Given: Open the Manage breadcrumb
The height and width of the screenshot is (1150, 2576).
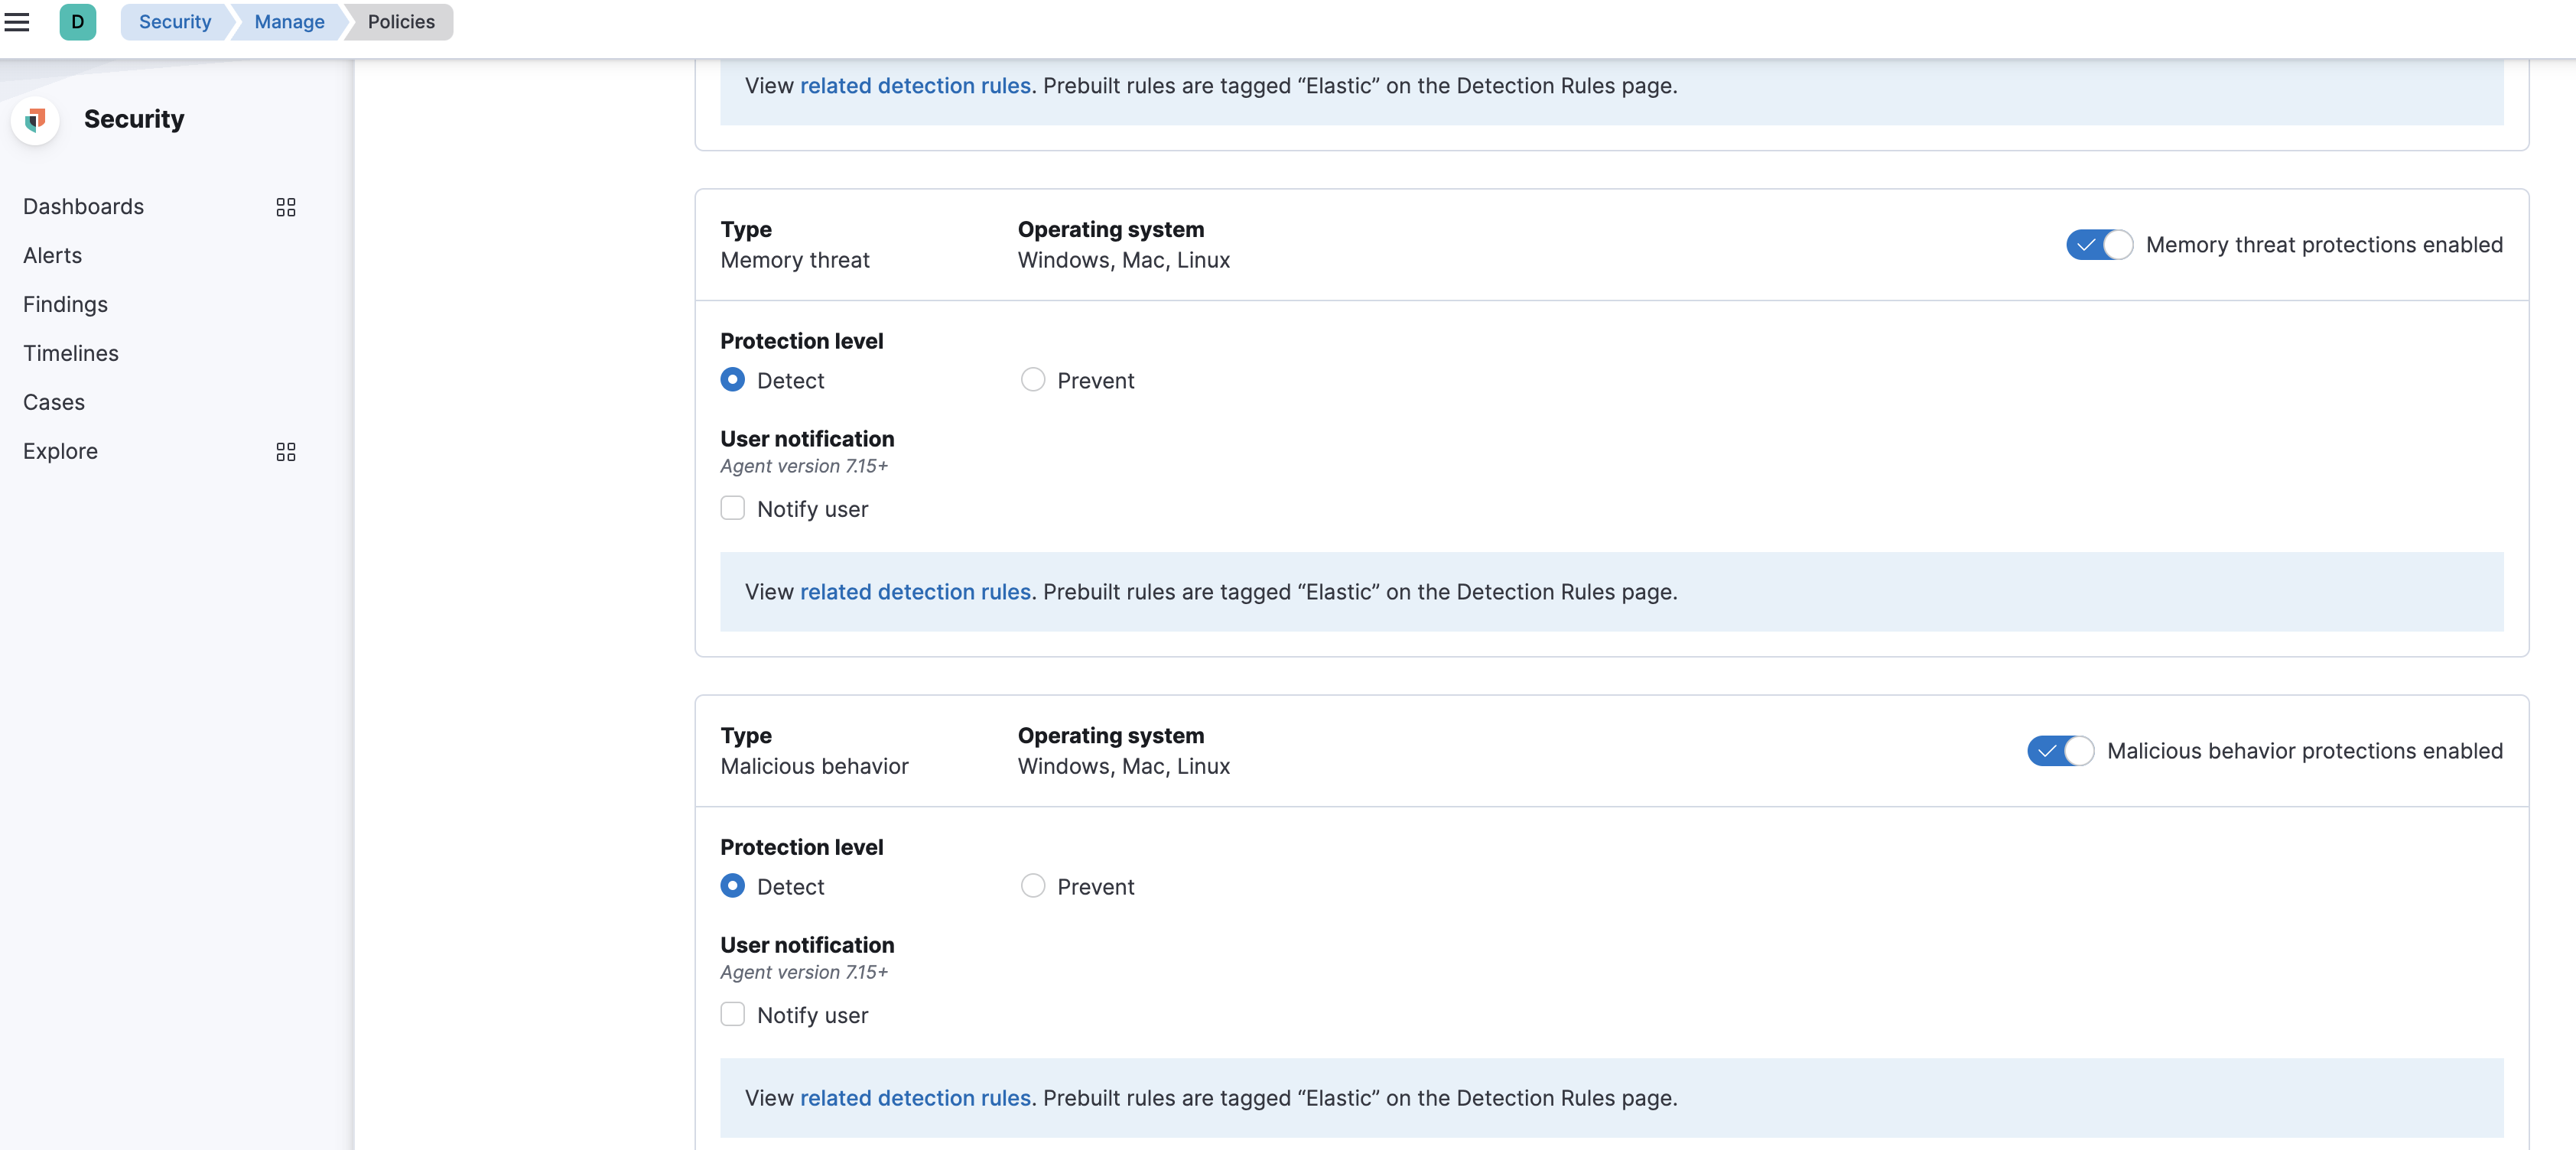Looking at the screenshot, I should 289,21.
